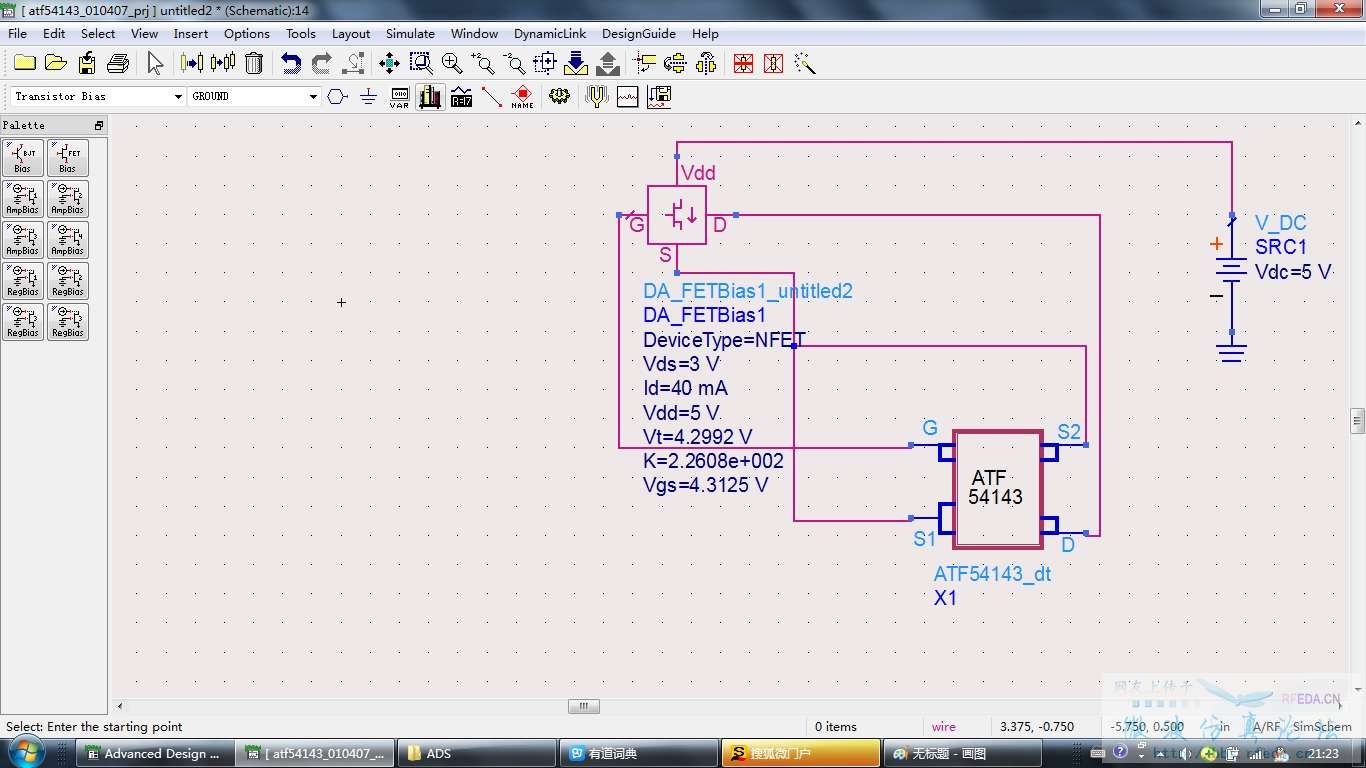This screenshot has width=1366, height=768.
Task: Redo the last undone action
Action: (x=322, y=63)
